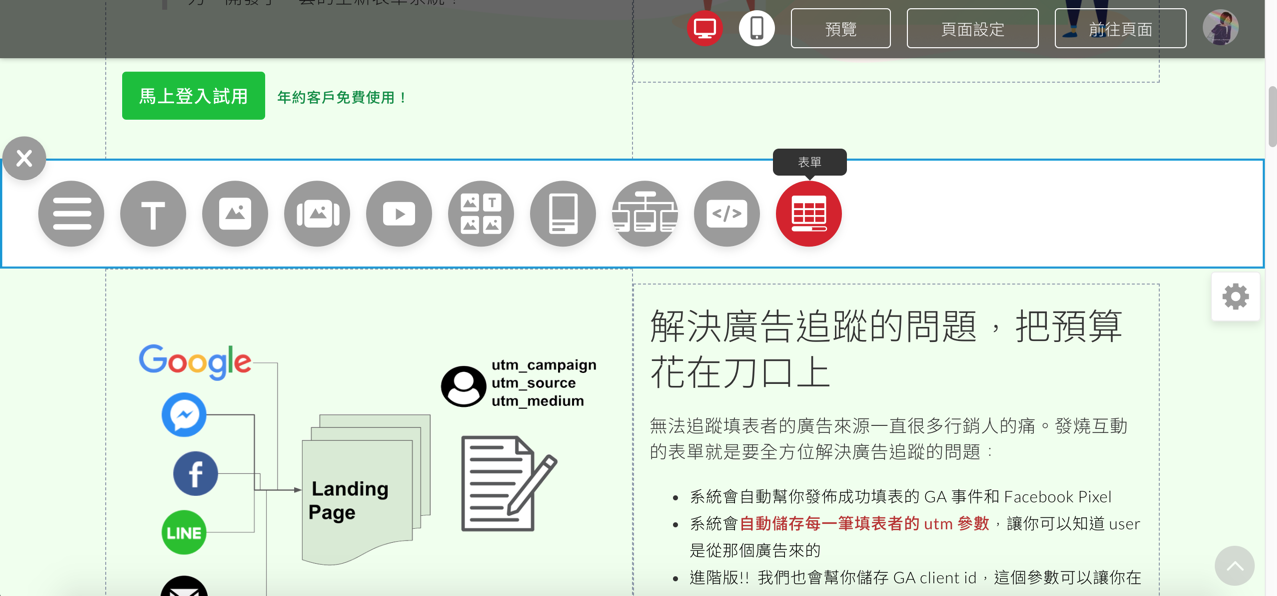Insert an image block

(235, 214)
